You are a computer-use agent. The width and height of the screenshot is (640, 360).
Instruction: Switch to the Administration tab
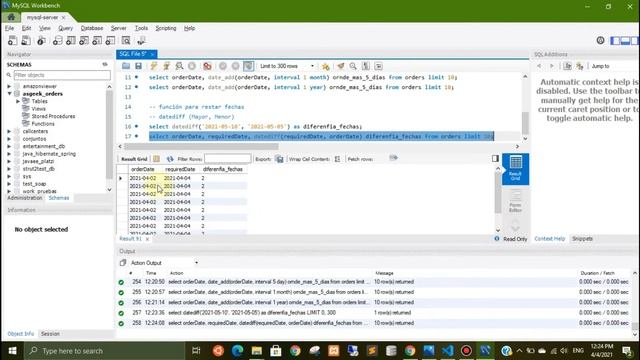(24, 198)
